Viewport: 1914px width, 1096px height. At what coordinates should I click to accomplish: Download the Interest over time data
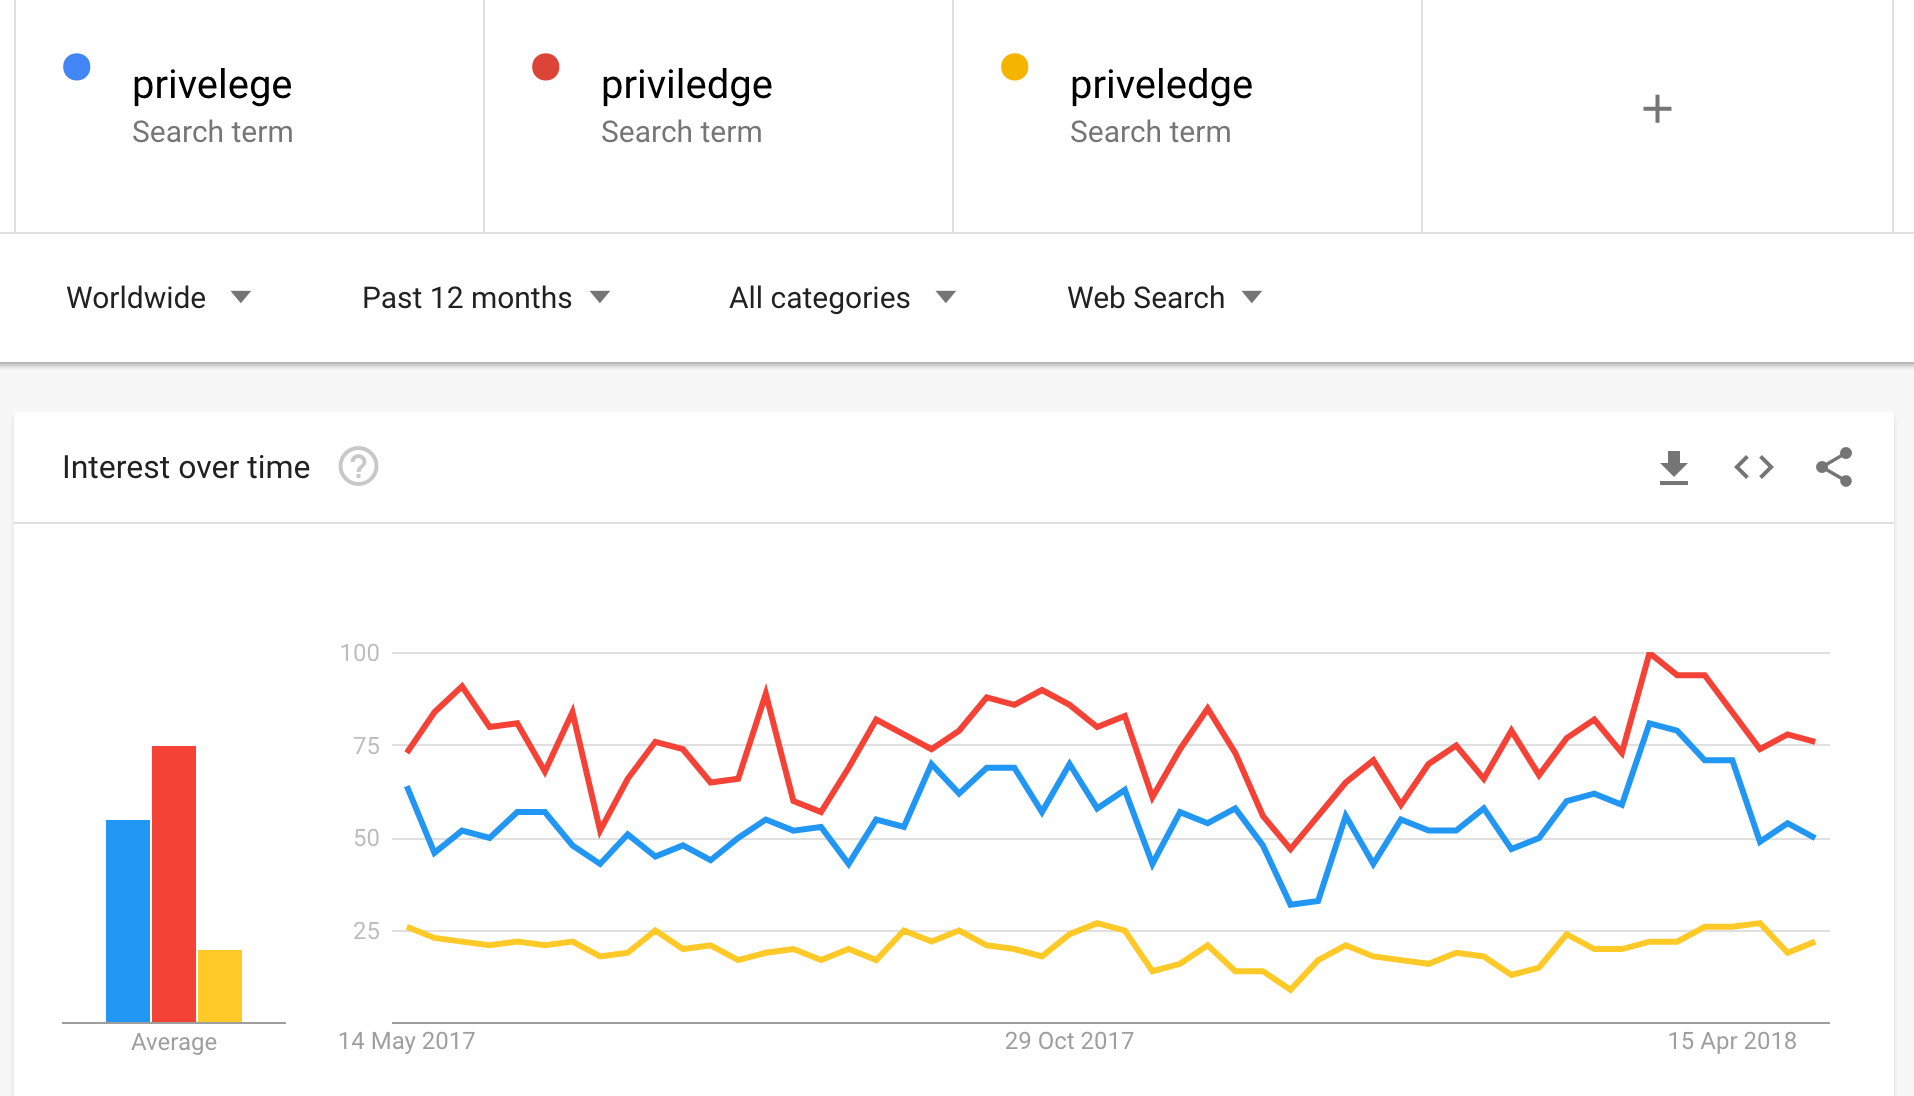click(1673, 467)
